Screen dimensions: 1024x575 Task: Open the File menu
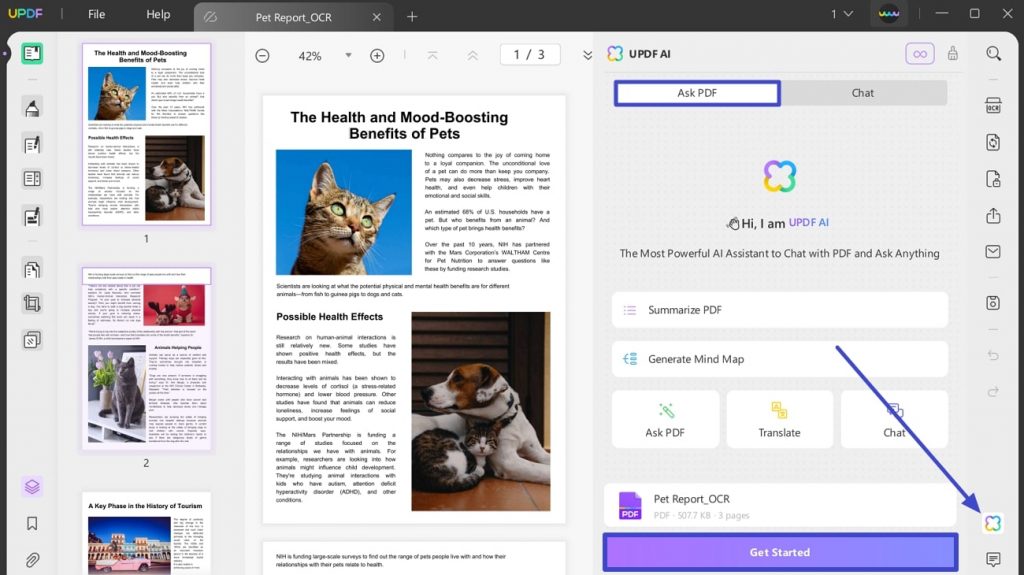click(97, 14)
